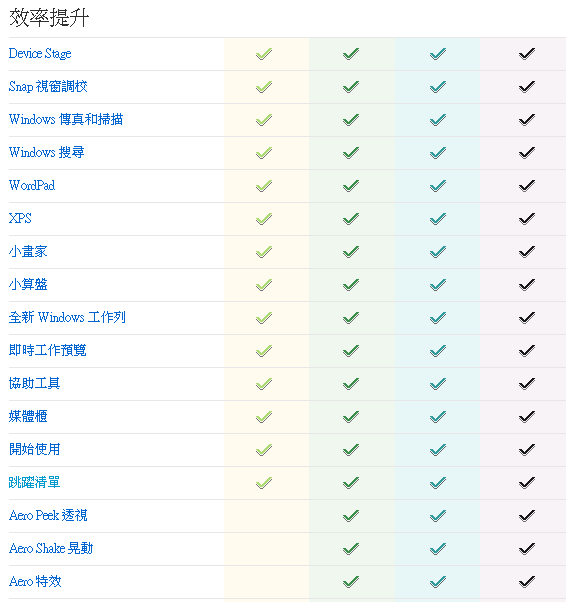Click the dark green checkmark beside Aero Shake 晃動
This screenshot has width=571, height=602.
pos(351,549)
